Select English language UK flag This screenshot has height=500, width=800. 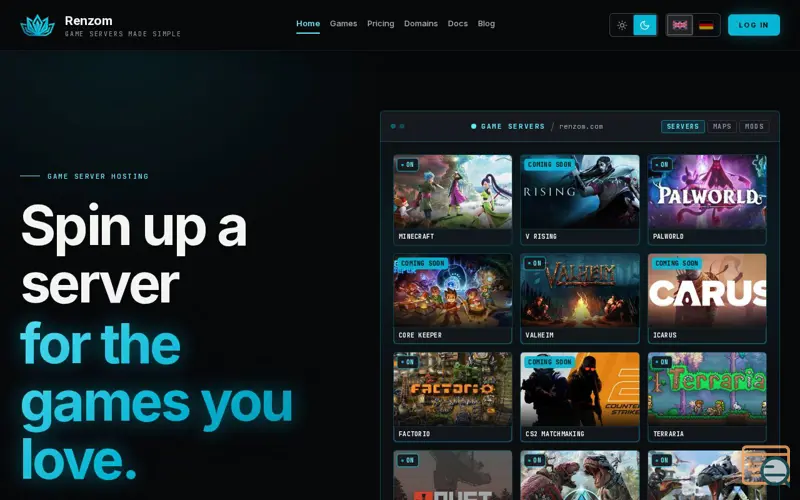[680, 25]
